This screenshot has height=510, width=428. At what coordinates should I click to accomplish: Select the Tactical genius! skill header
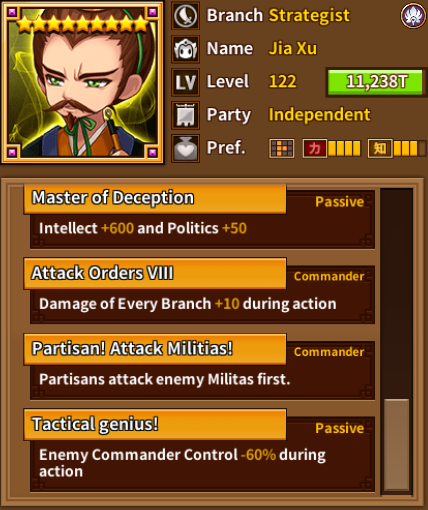pos(155,424)
